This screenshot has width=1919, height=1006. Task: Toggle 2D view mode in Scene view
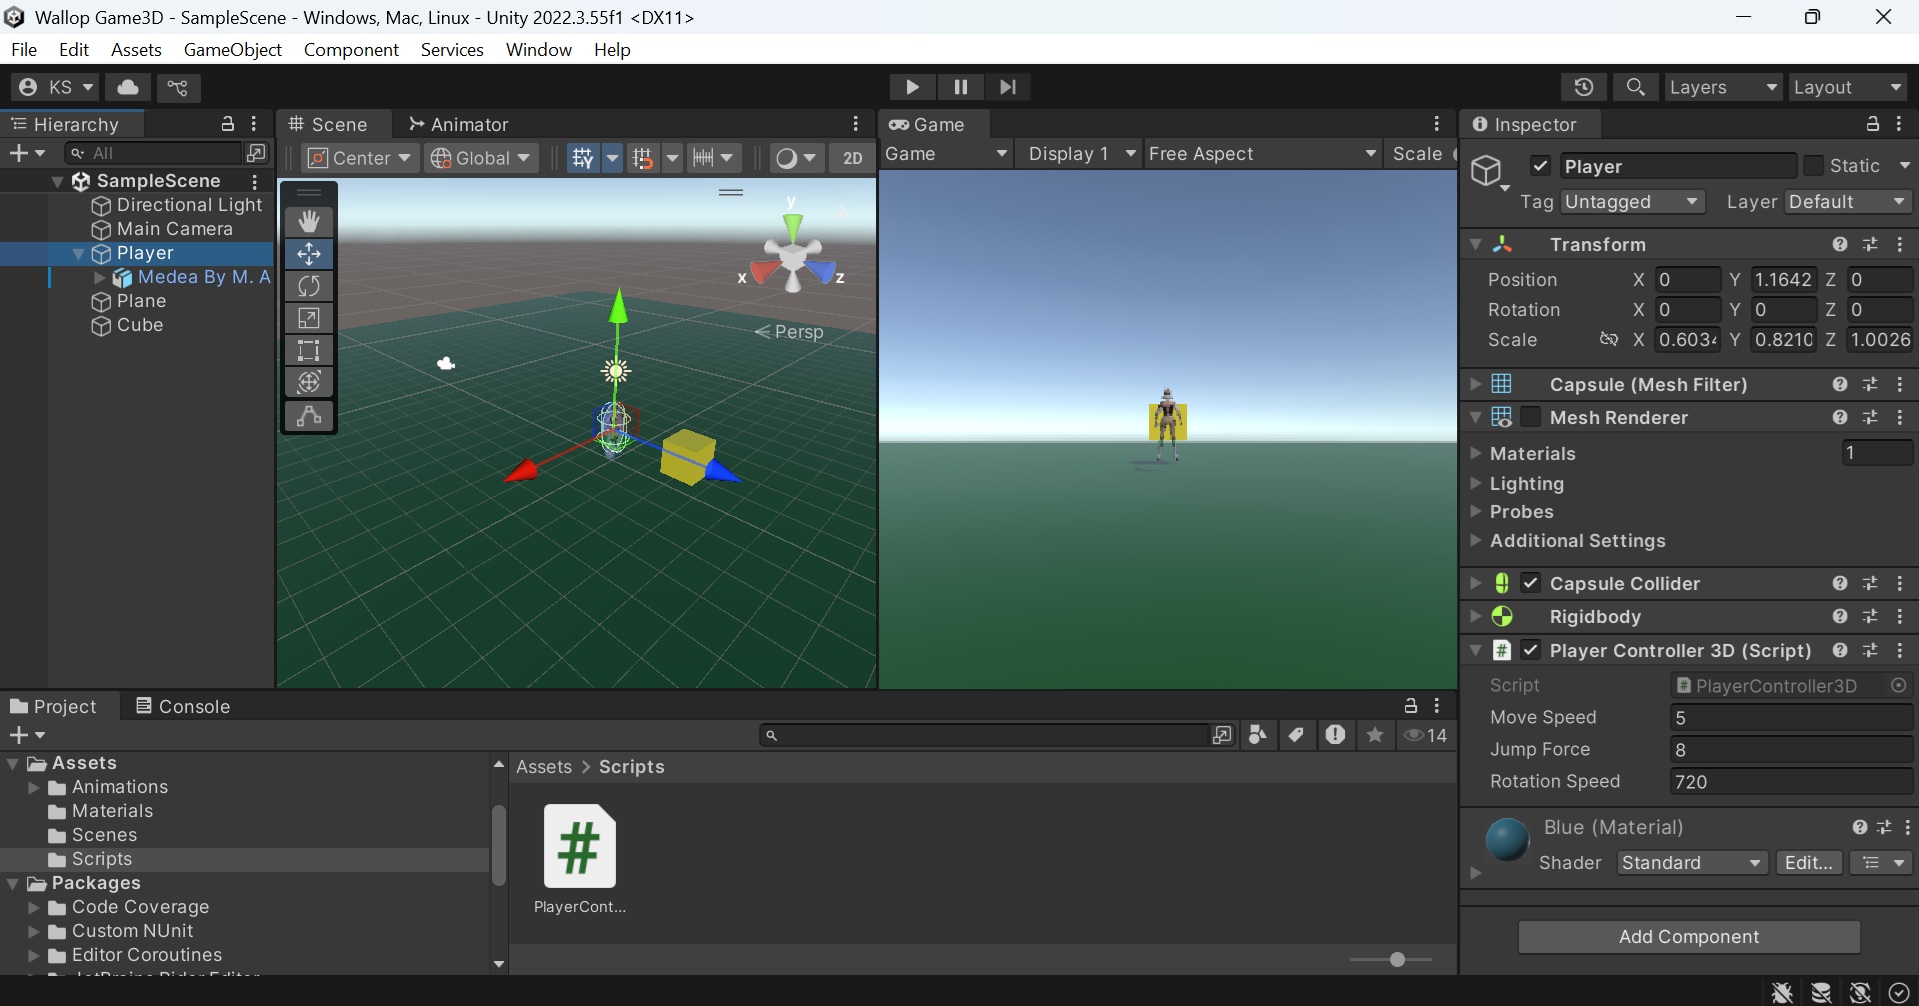(x=850, y=158)
